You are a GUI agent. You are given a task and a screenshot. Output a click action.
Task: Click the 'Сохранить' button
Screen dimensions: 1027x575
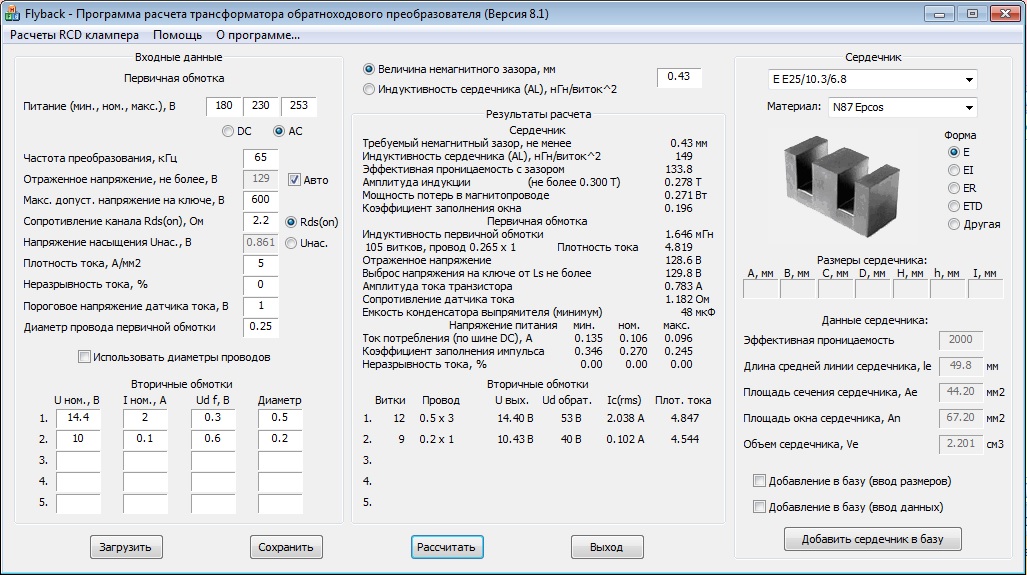(286, 547)
